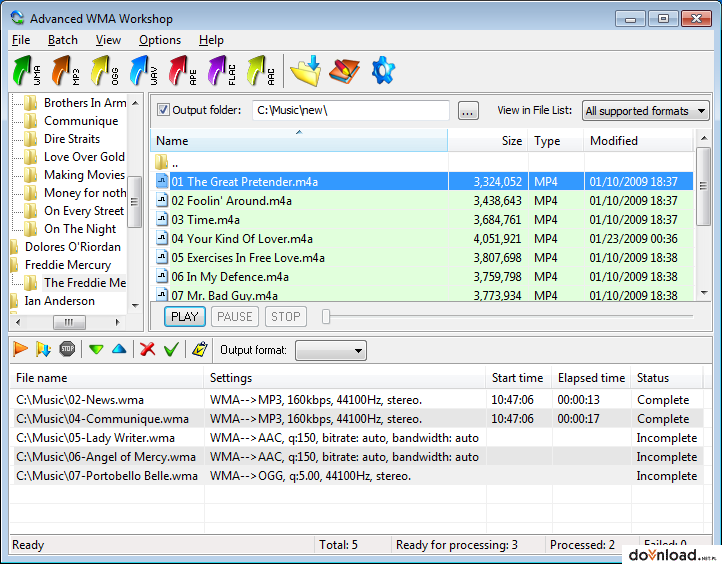Screen dimensions: 722x564
Task: Sort file list by Type column header
Action: coord(556,140)
